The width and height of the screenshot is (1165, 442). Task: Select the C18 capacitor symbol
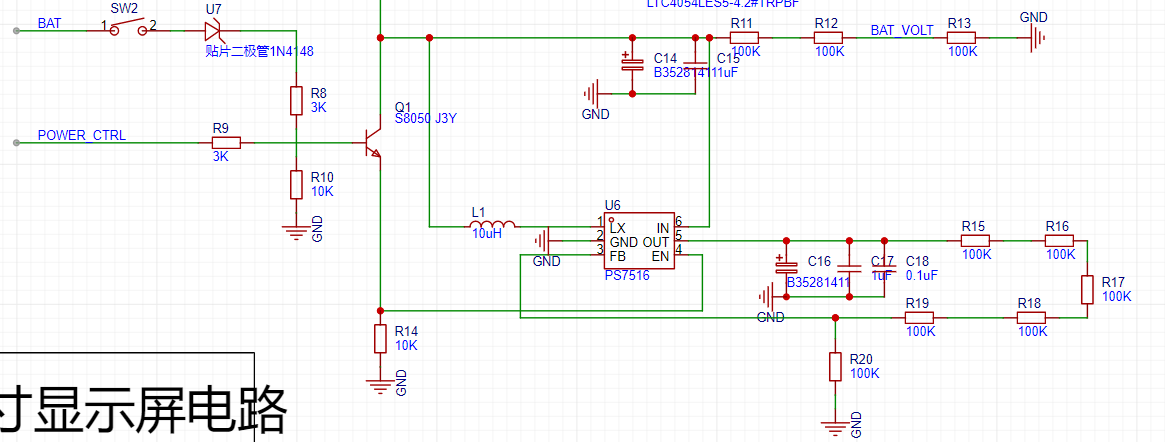click(x=884, y=267)
